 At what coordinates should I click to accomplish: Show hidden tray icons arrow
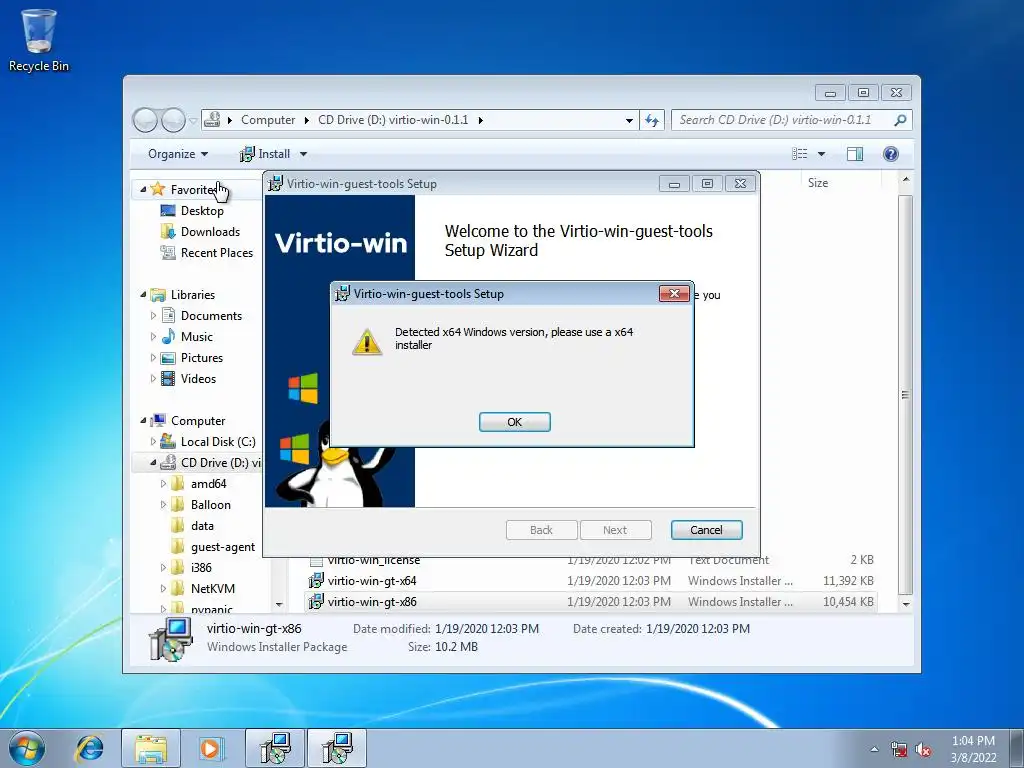(x=874, y=749)
